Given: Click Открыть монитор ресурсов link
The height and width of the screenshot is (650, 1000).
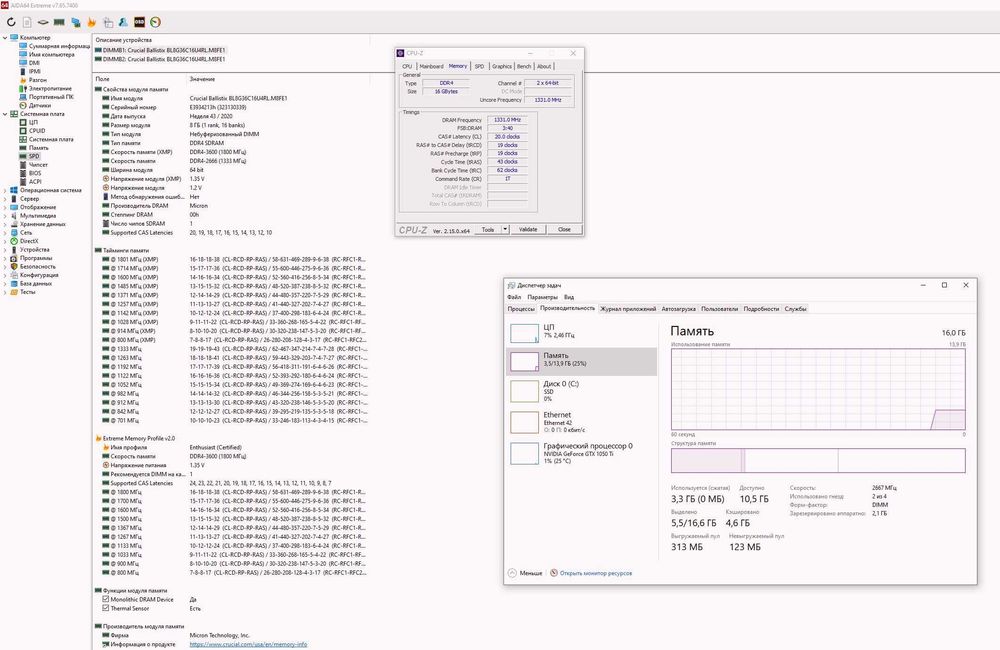Looking at the screenshot, I should point(596,573).
